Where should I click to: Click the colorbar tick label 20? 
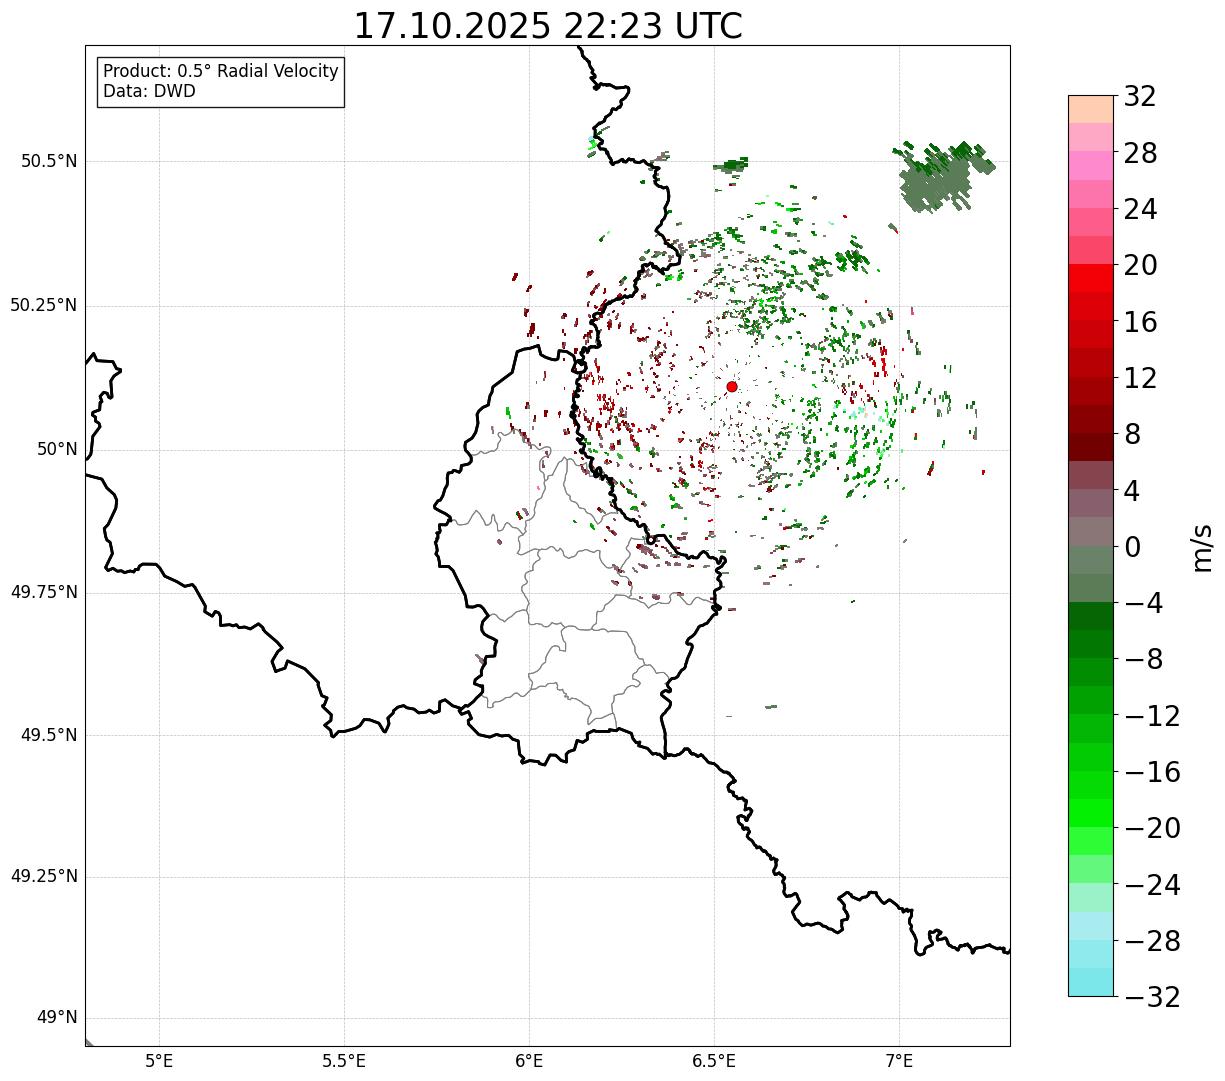pyautogui.click(x=1140, y=265)
